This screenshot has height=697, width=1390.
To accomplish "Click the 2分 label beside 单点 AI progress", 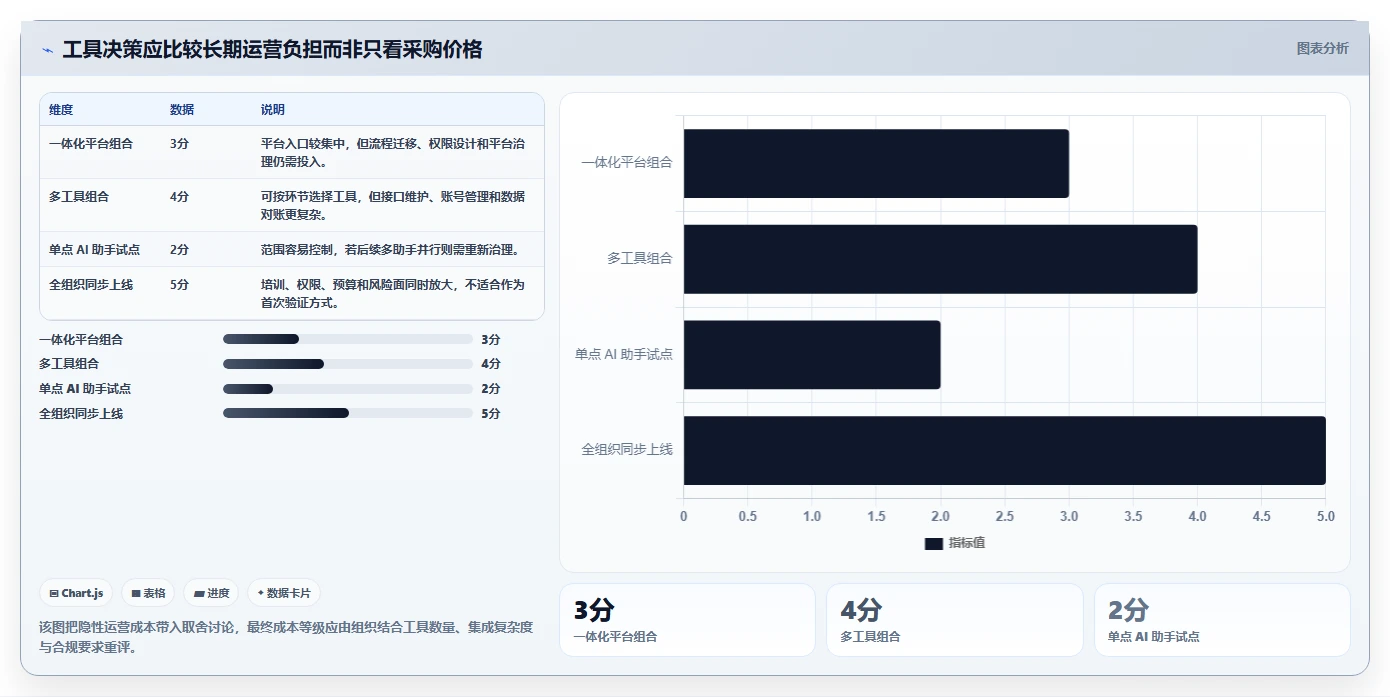I will click(490, 389).
